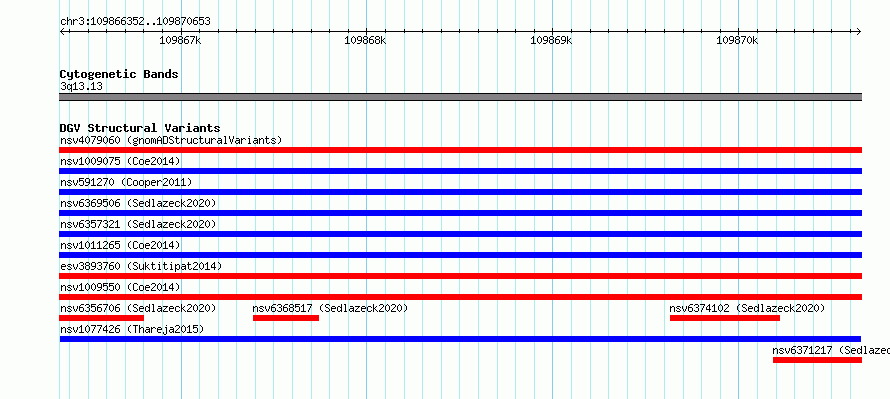The height and width of the screenshot is (399, 890).
Task: Click the 109870k ruler tick label
Action: (737, 40)
